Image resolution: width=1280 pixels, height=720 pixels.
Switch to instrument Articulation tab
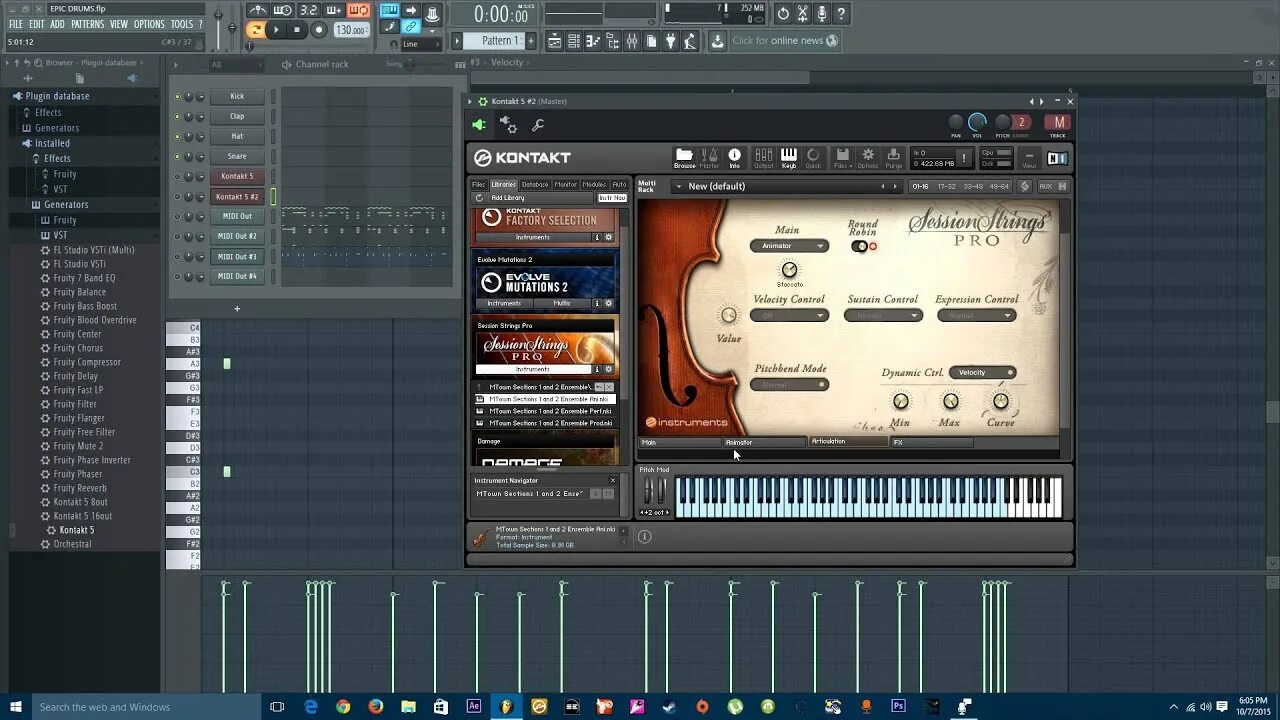point(849,441)
